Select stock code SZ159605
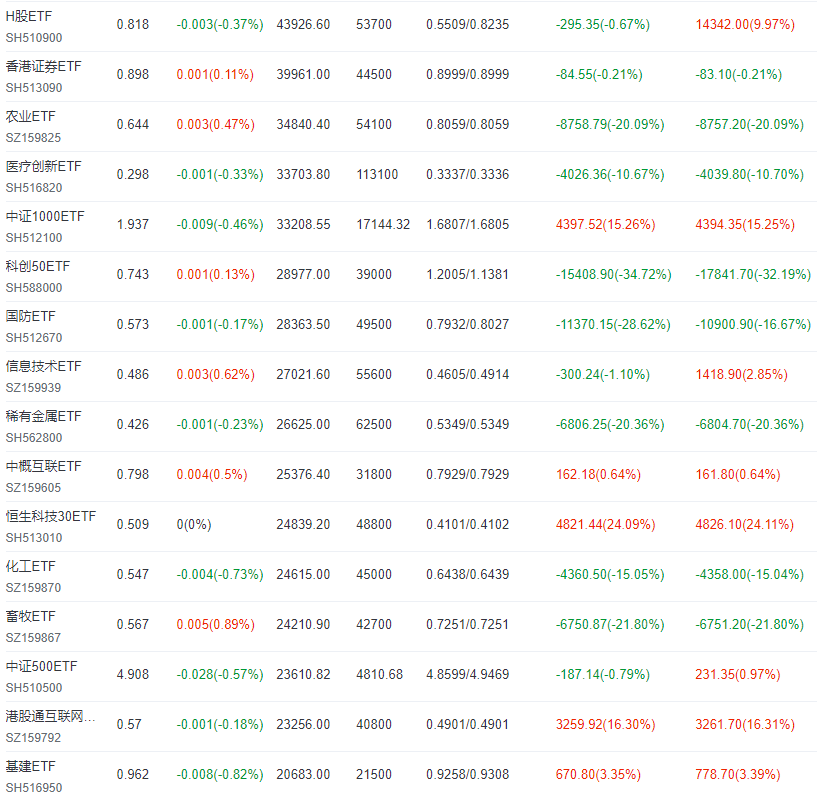Screen dimensions: 817x800 pyautogui.click(x=33, y=488)
